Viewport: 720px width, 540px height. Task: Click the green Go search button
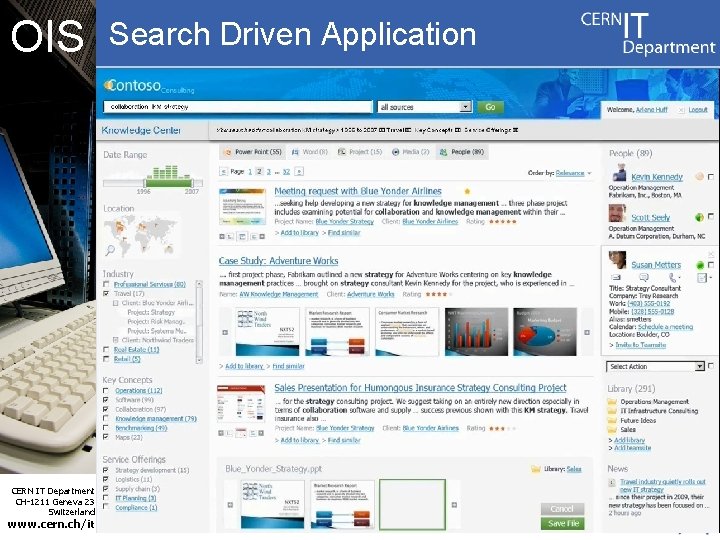(490, 107)
